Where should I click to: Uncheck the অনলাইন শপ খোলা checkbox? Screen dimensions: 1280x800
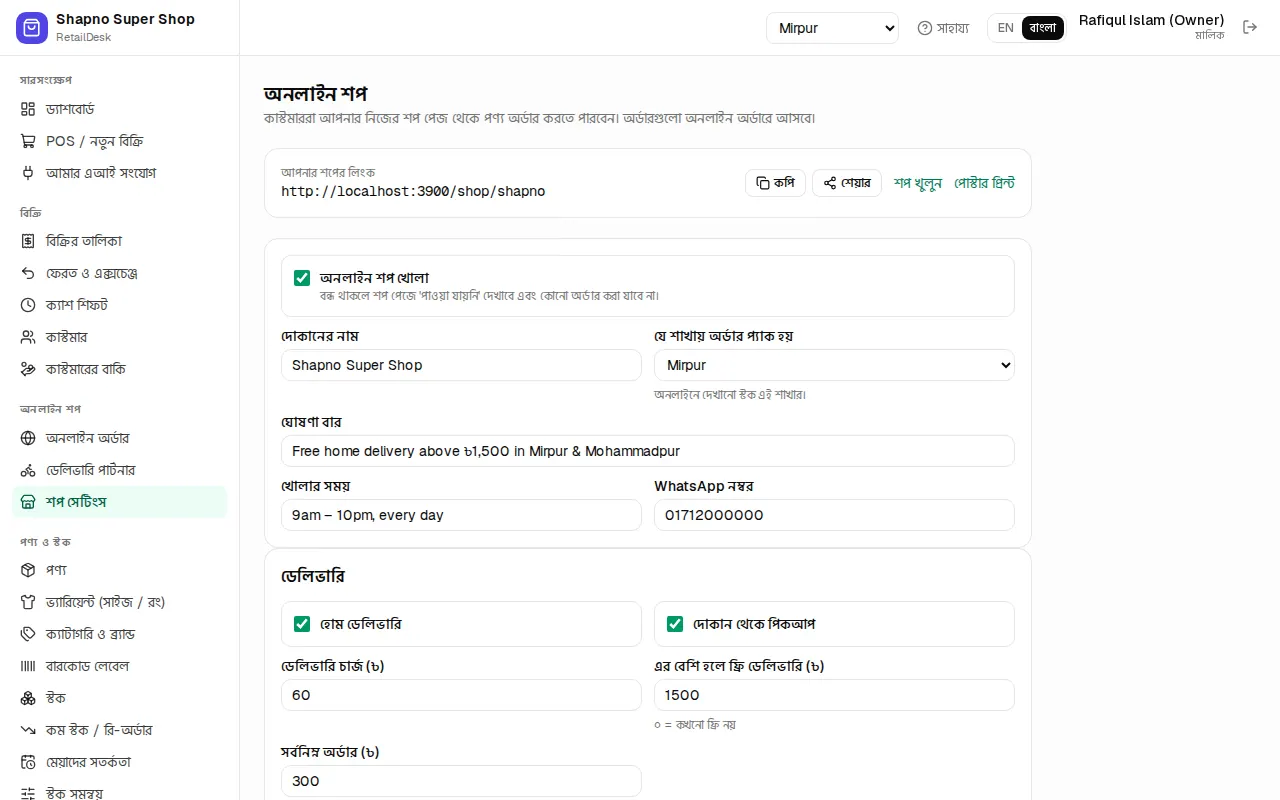click(302, 278)
